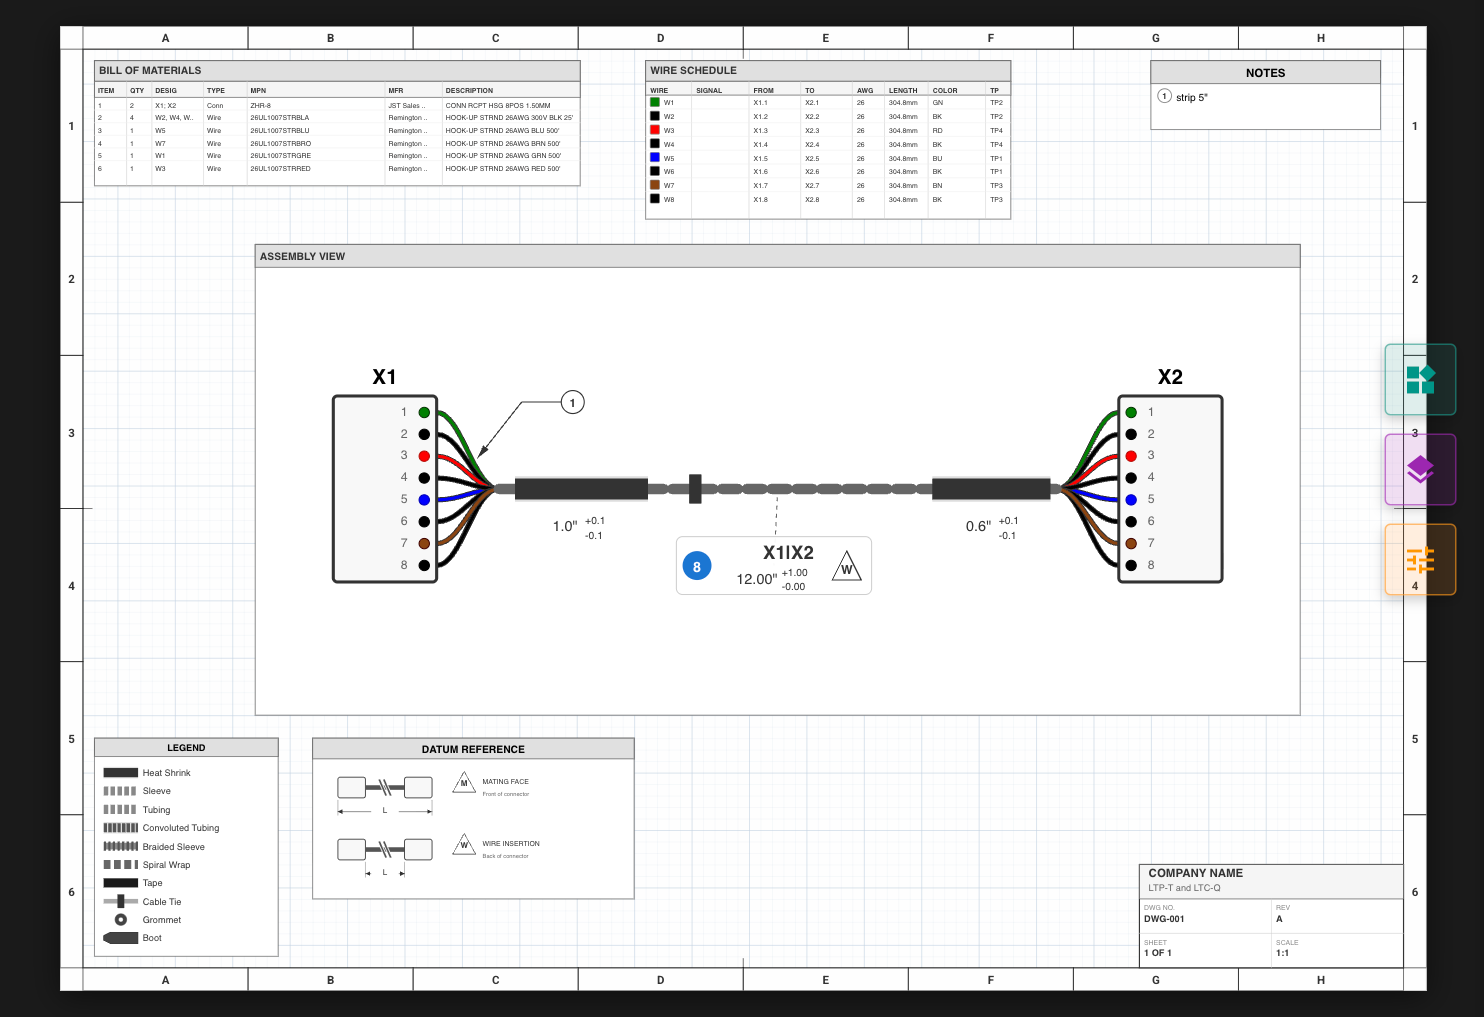Viewport: 1484px width, 1017px height.
Task: Click pin 5 blue dot on connector X1
Action: [x=424, y=499]
